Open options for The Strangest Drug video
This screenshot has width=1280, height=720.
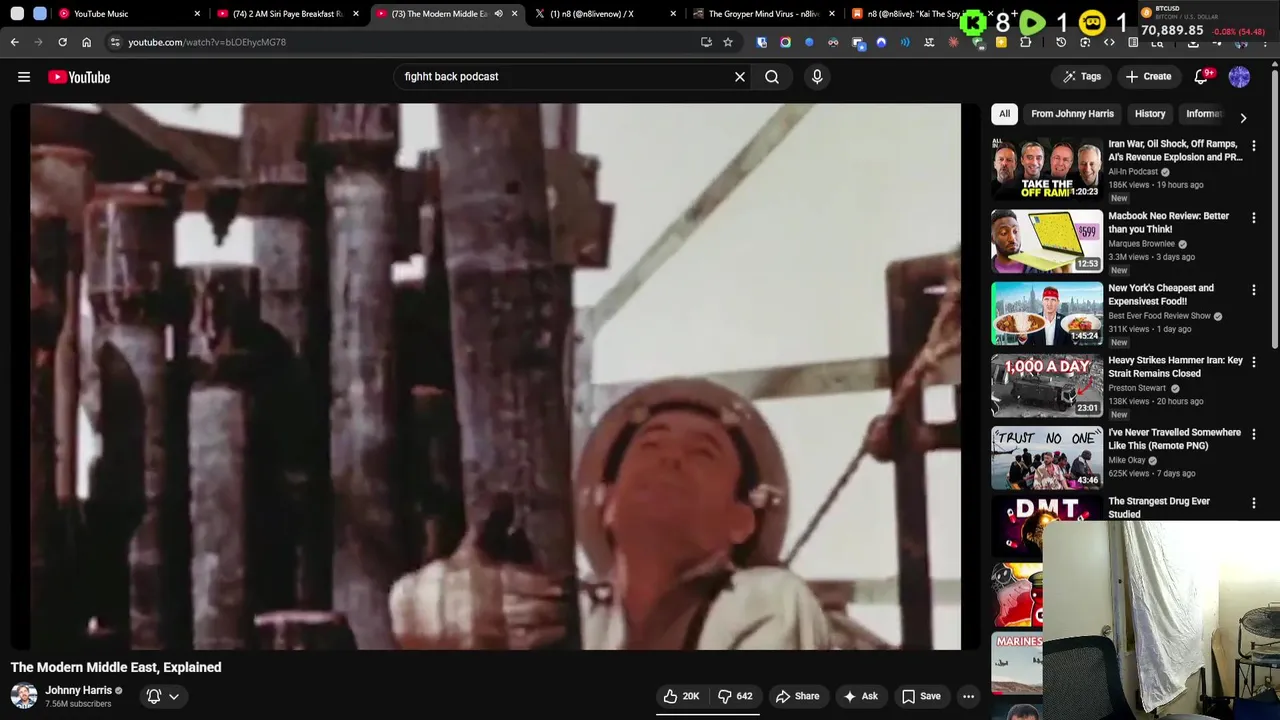click(x=1254, y=503)
